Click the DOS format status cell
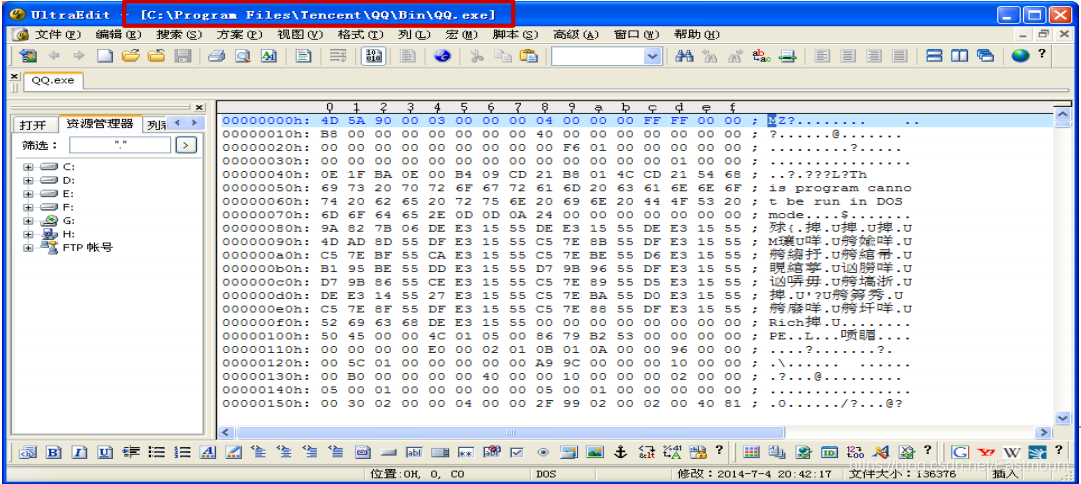Screen dimensions: 1081x484 (545, 474)
